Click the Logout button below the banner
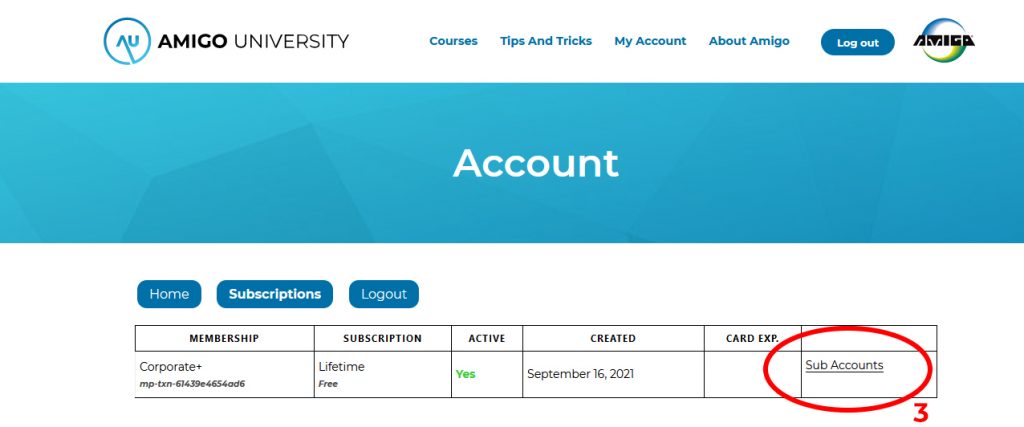The height and width of the screenshot is (427, 1024). click(x=384, y=294)
